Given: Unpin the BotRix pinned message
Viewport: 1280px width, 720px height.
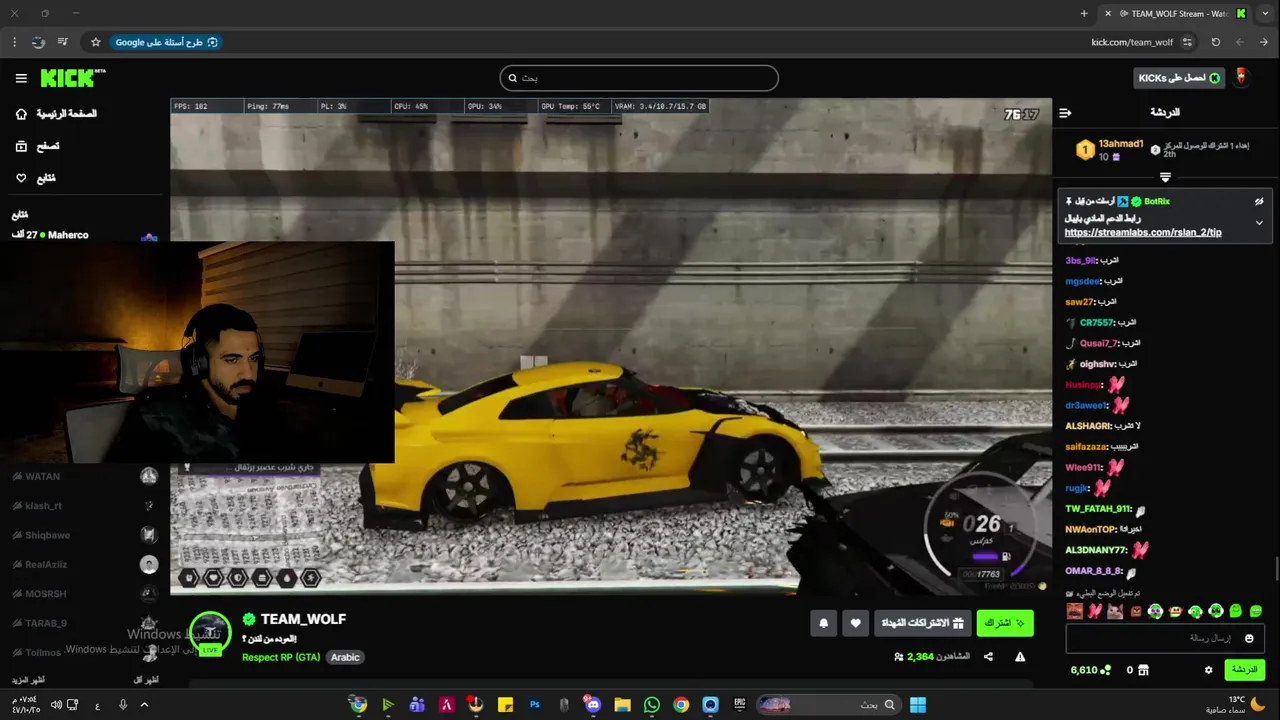Looking at the screenshot, I should point(1259,201).
